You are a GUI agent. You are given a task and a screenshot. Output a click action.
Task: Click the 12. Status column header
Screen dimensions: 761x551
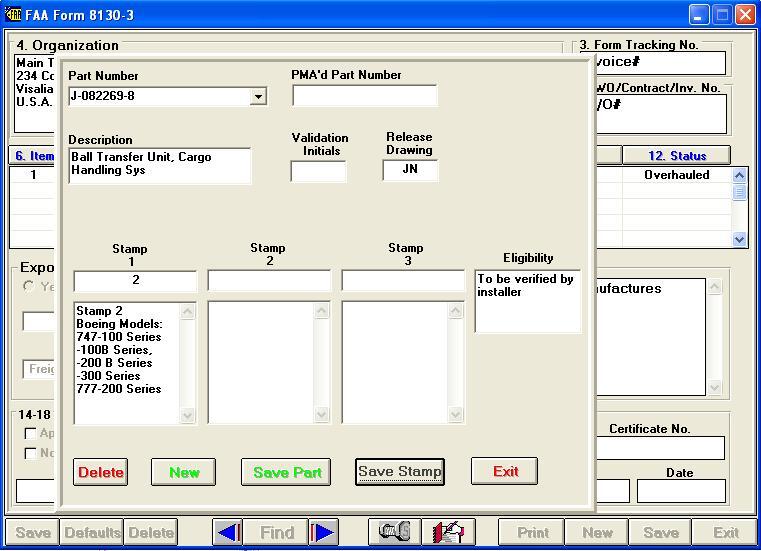point(676,155)
